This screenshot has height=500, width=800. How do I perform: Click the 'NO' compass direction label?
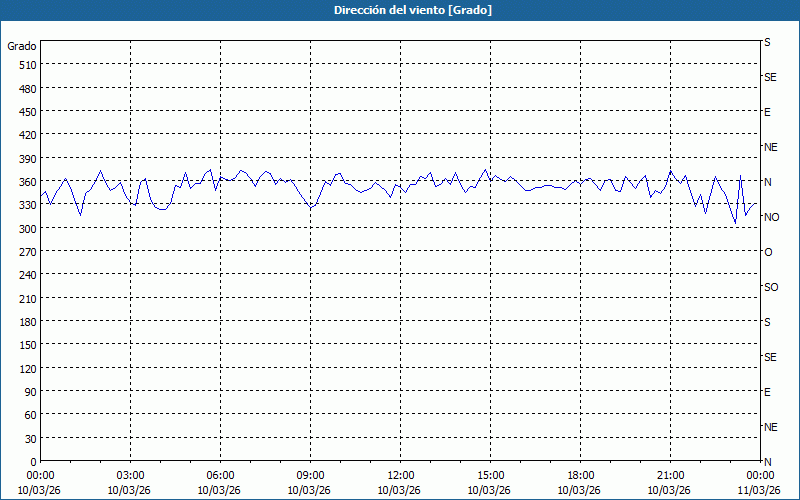(x=771, y=217)
